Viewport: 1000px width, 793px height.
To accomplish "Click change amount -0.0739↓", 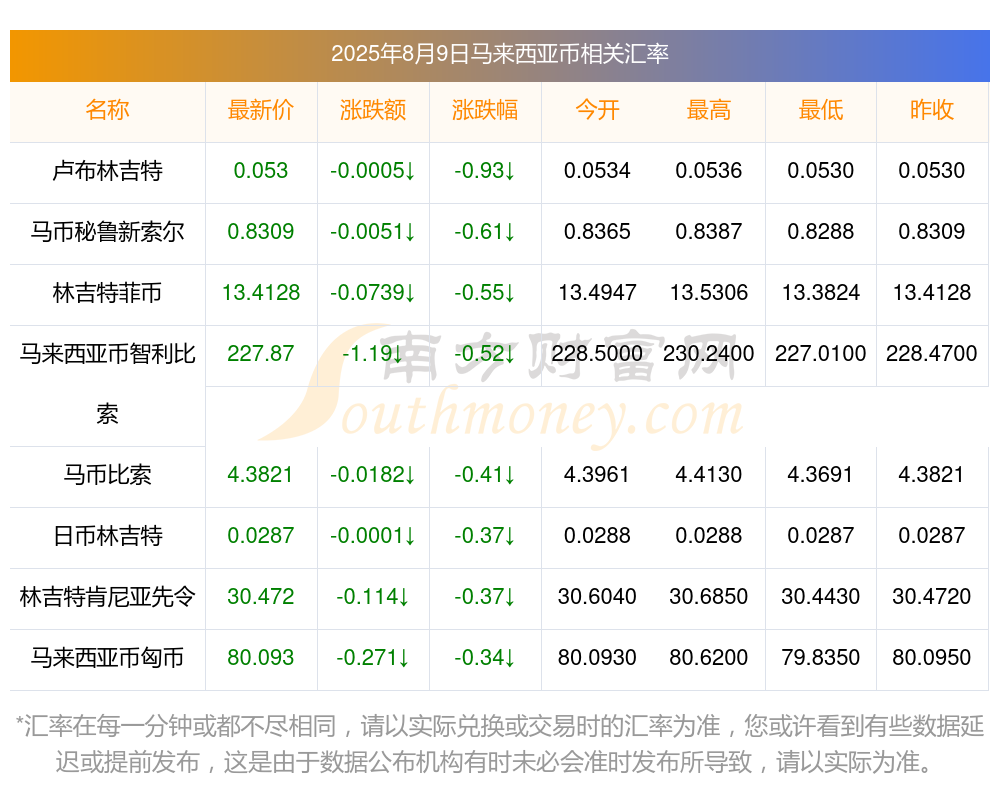I will (x=372, y=292).
